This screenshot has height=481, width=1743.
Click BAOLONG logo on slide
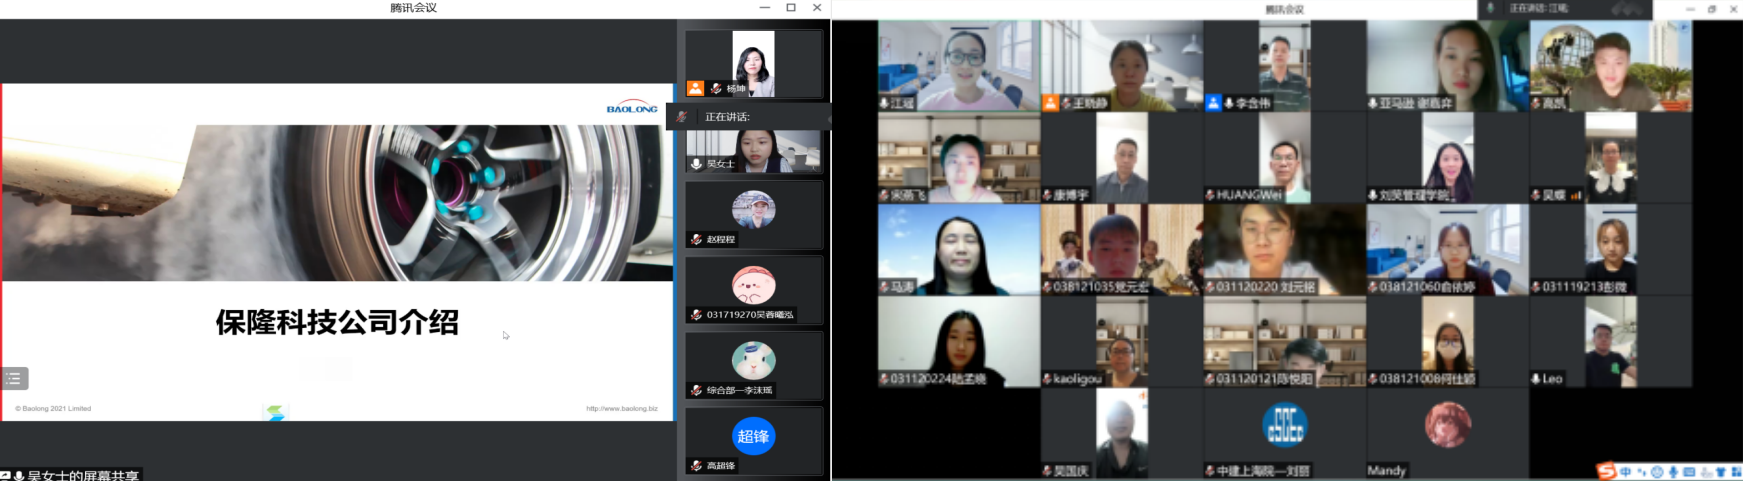(632, 108)
